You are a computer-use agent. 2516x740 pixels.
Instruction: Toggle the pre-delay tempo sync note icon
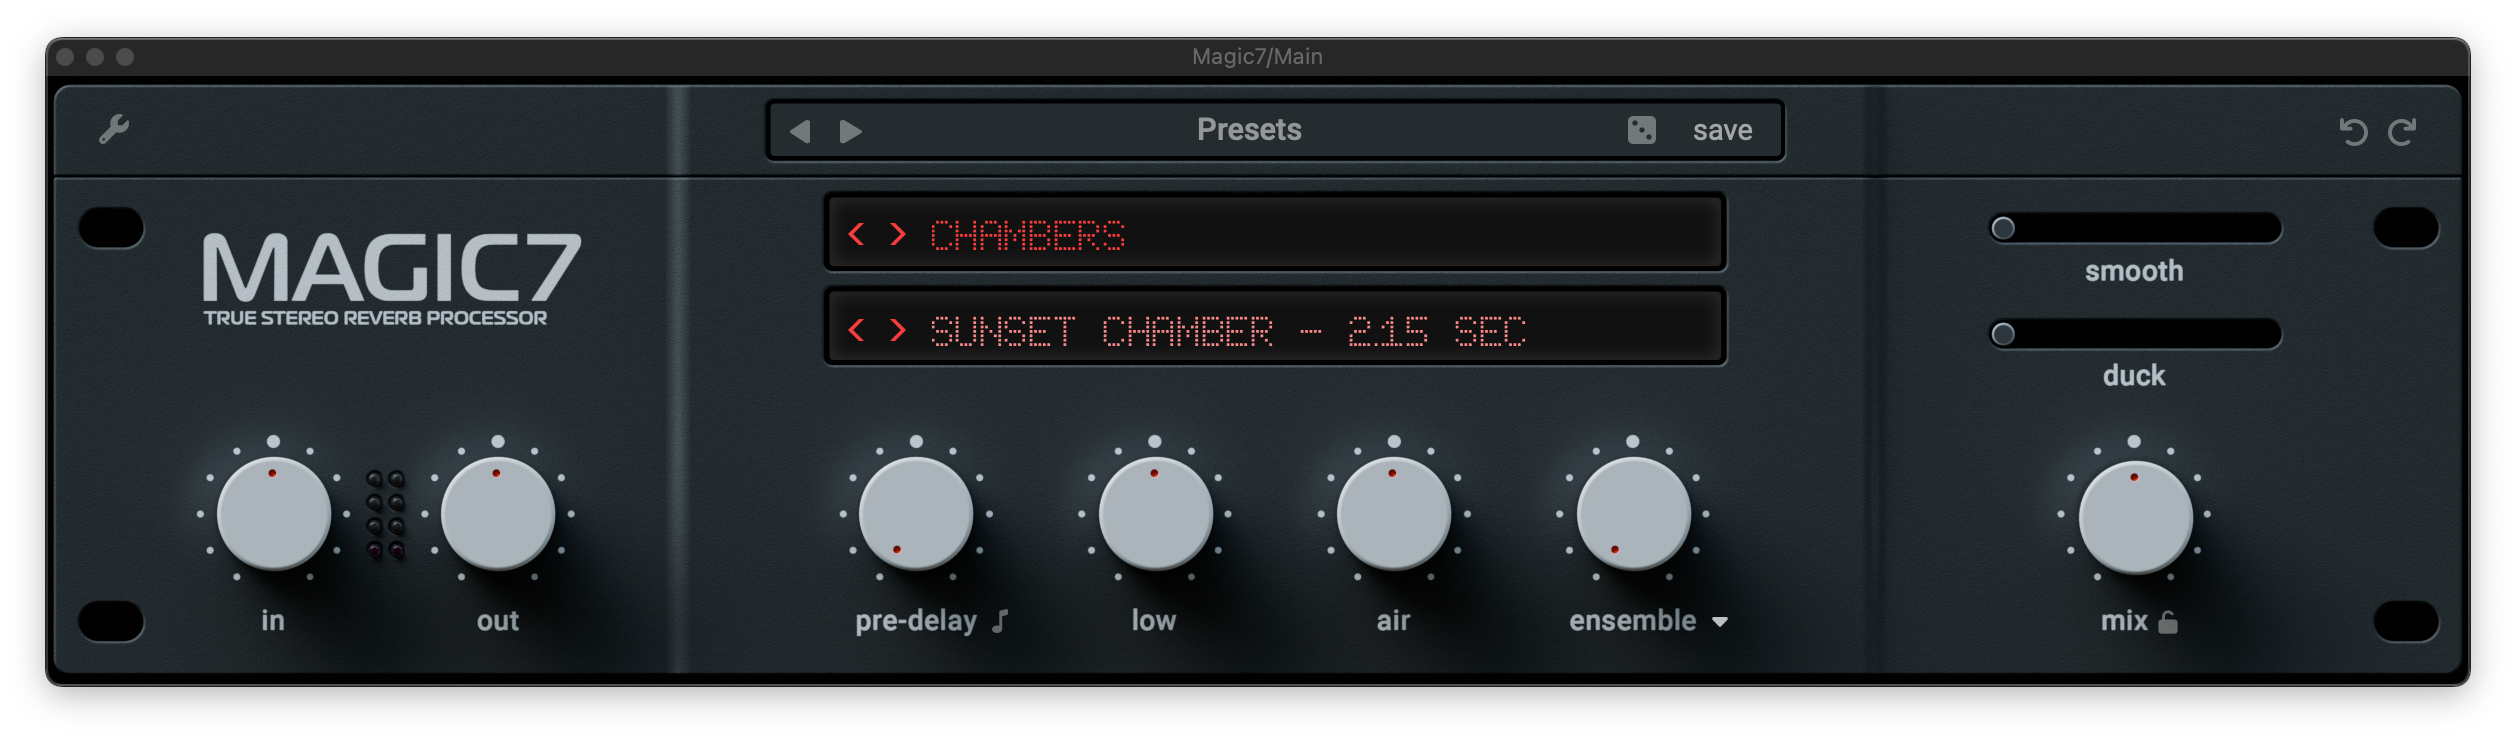click(x=1000, y=621)
